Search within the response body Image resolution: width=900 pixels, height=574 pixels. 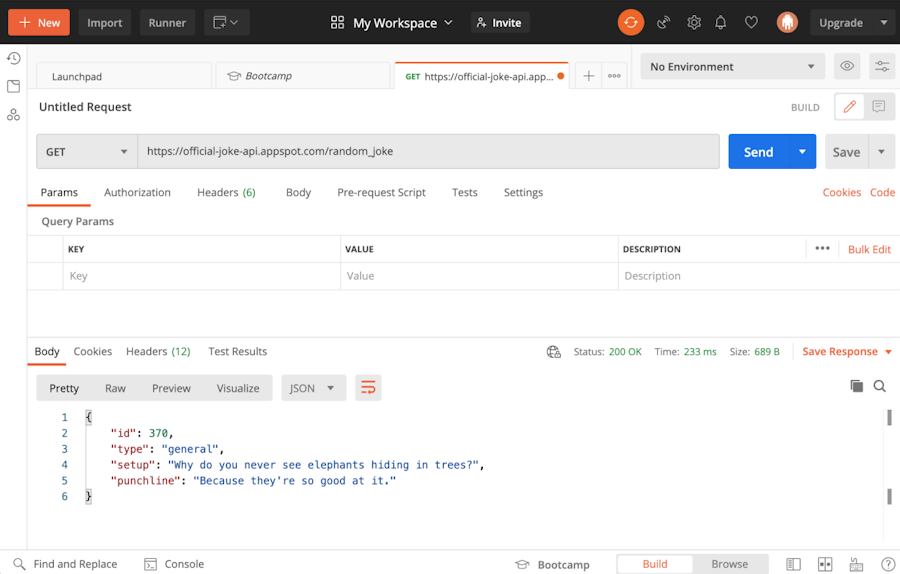(879, 386)
